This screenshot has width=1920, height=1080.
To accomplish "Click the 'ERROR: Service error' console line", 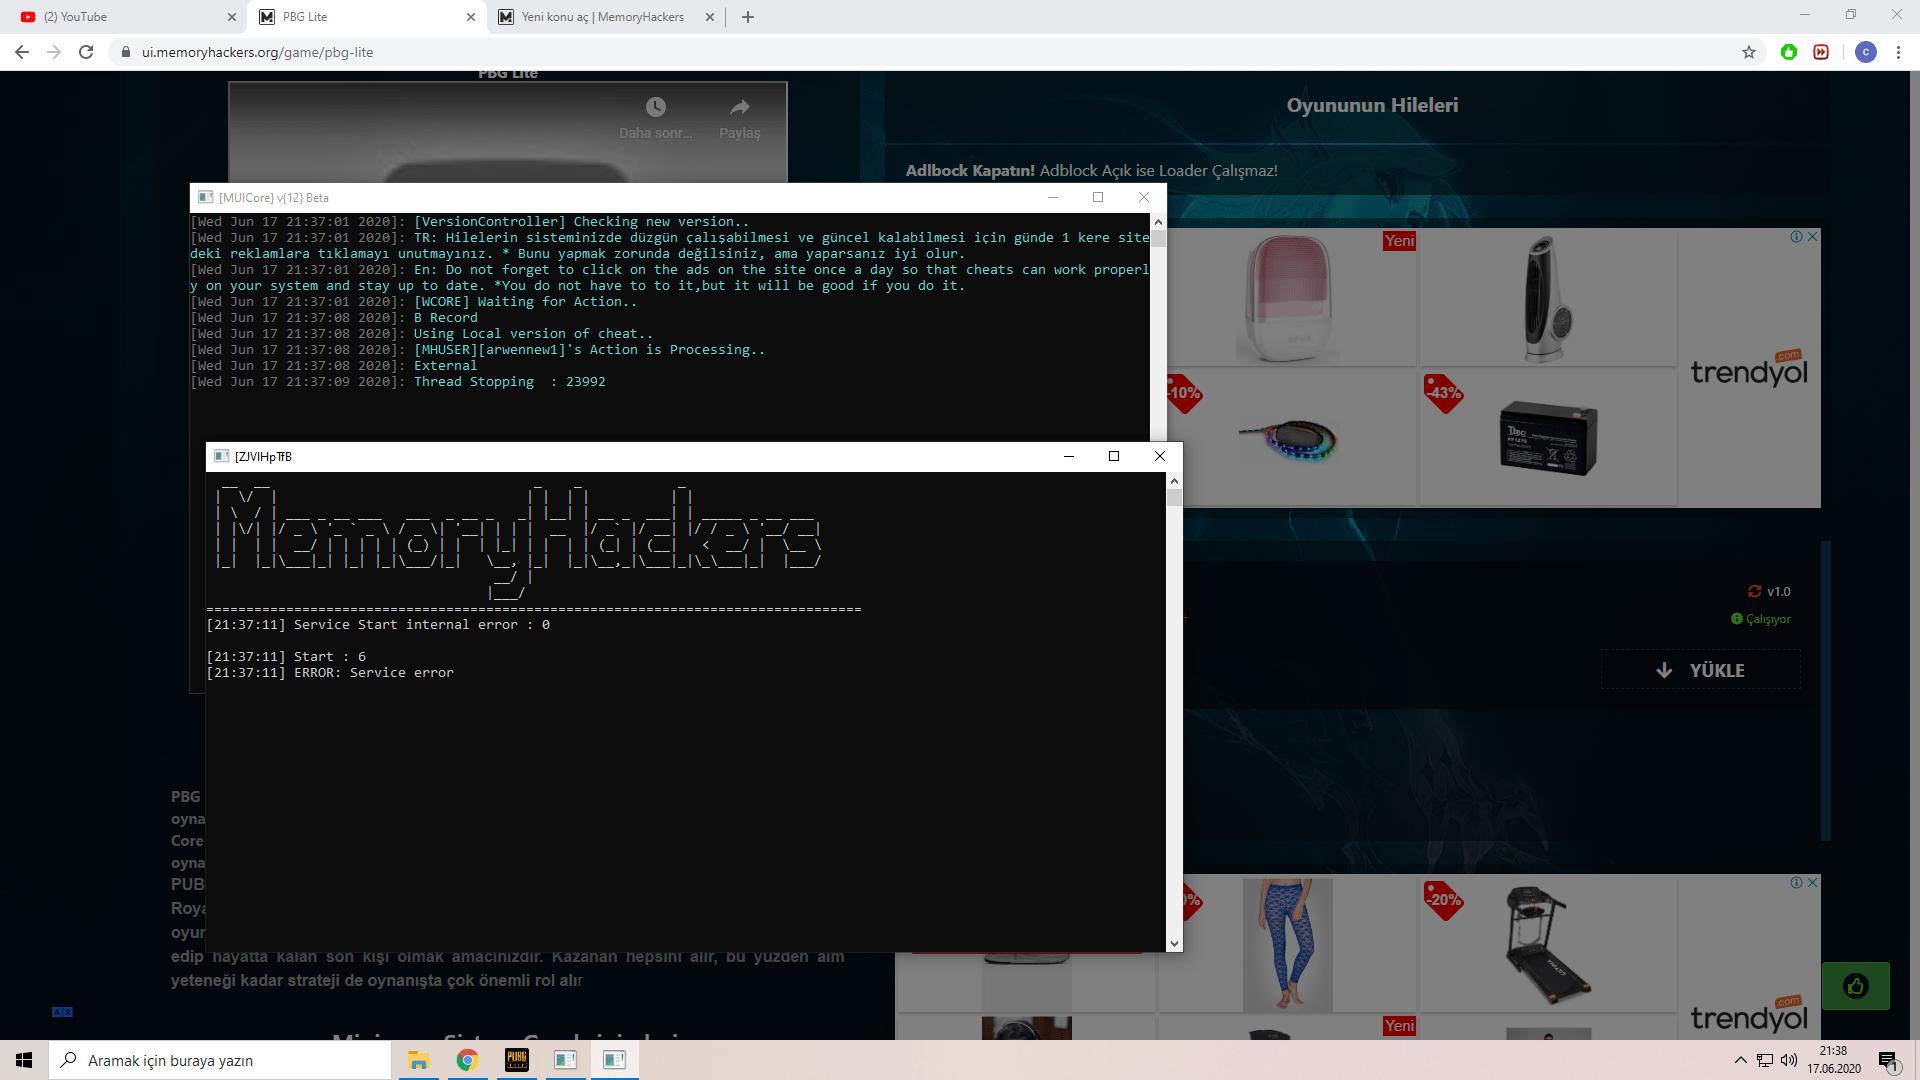I will (330, 673).
